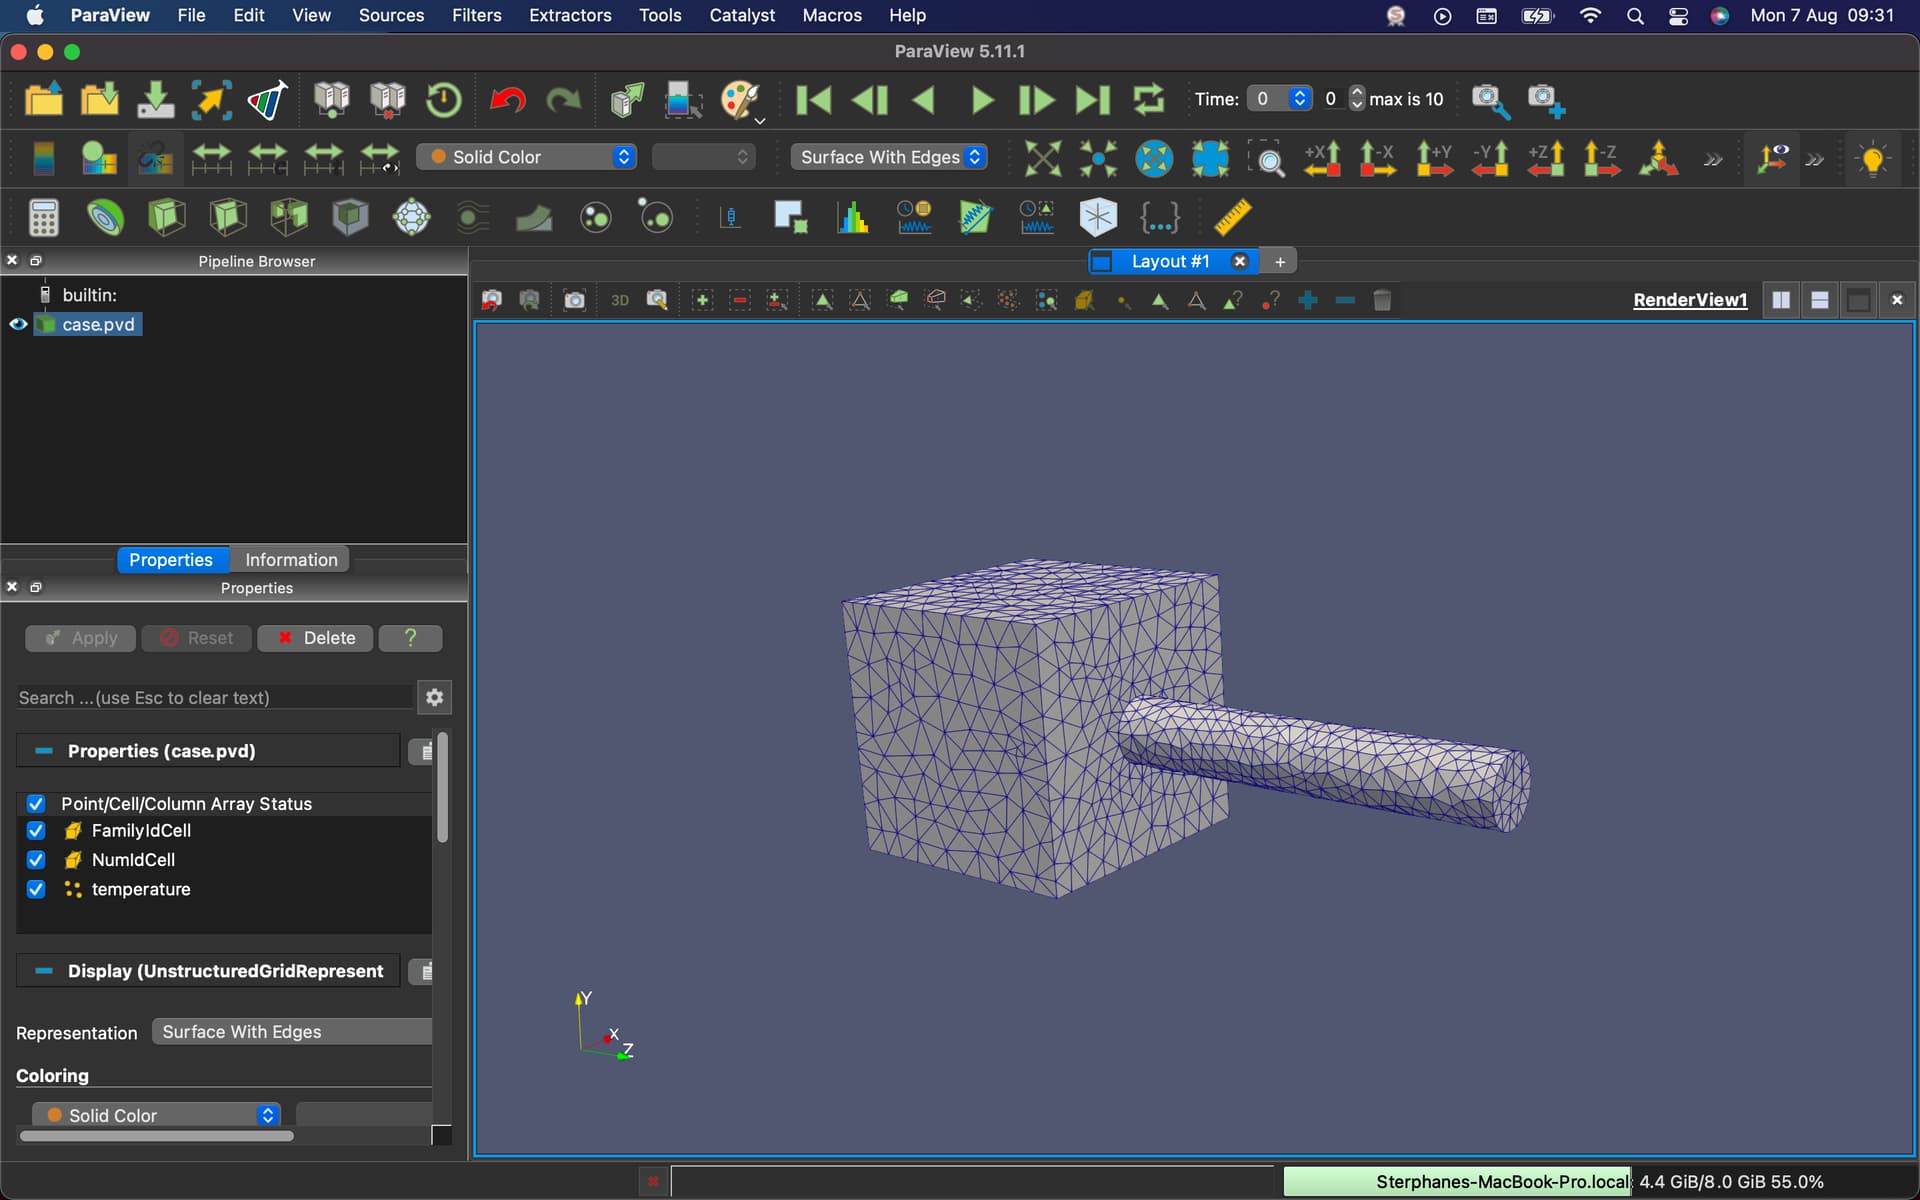
Task: Open the Surface With Edges toolbar dropdown
Action: [x=888, y=157]
